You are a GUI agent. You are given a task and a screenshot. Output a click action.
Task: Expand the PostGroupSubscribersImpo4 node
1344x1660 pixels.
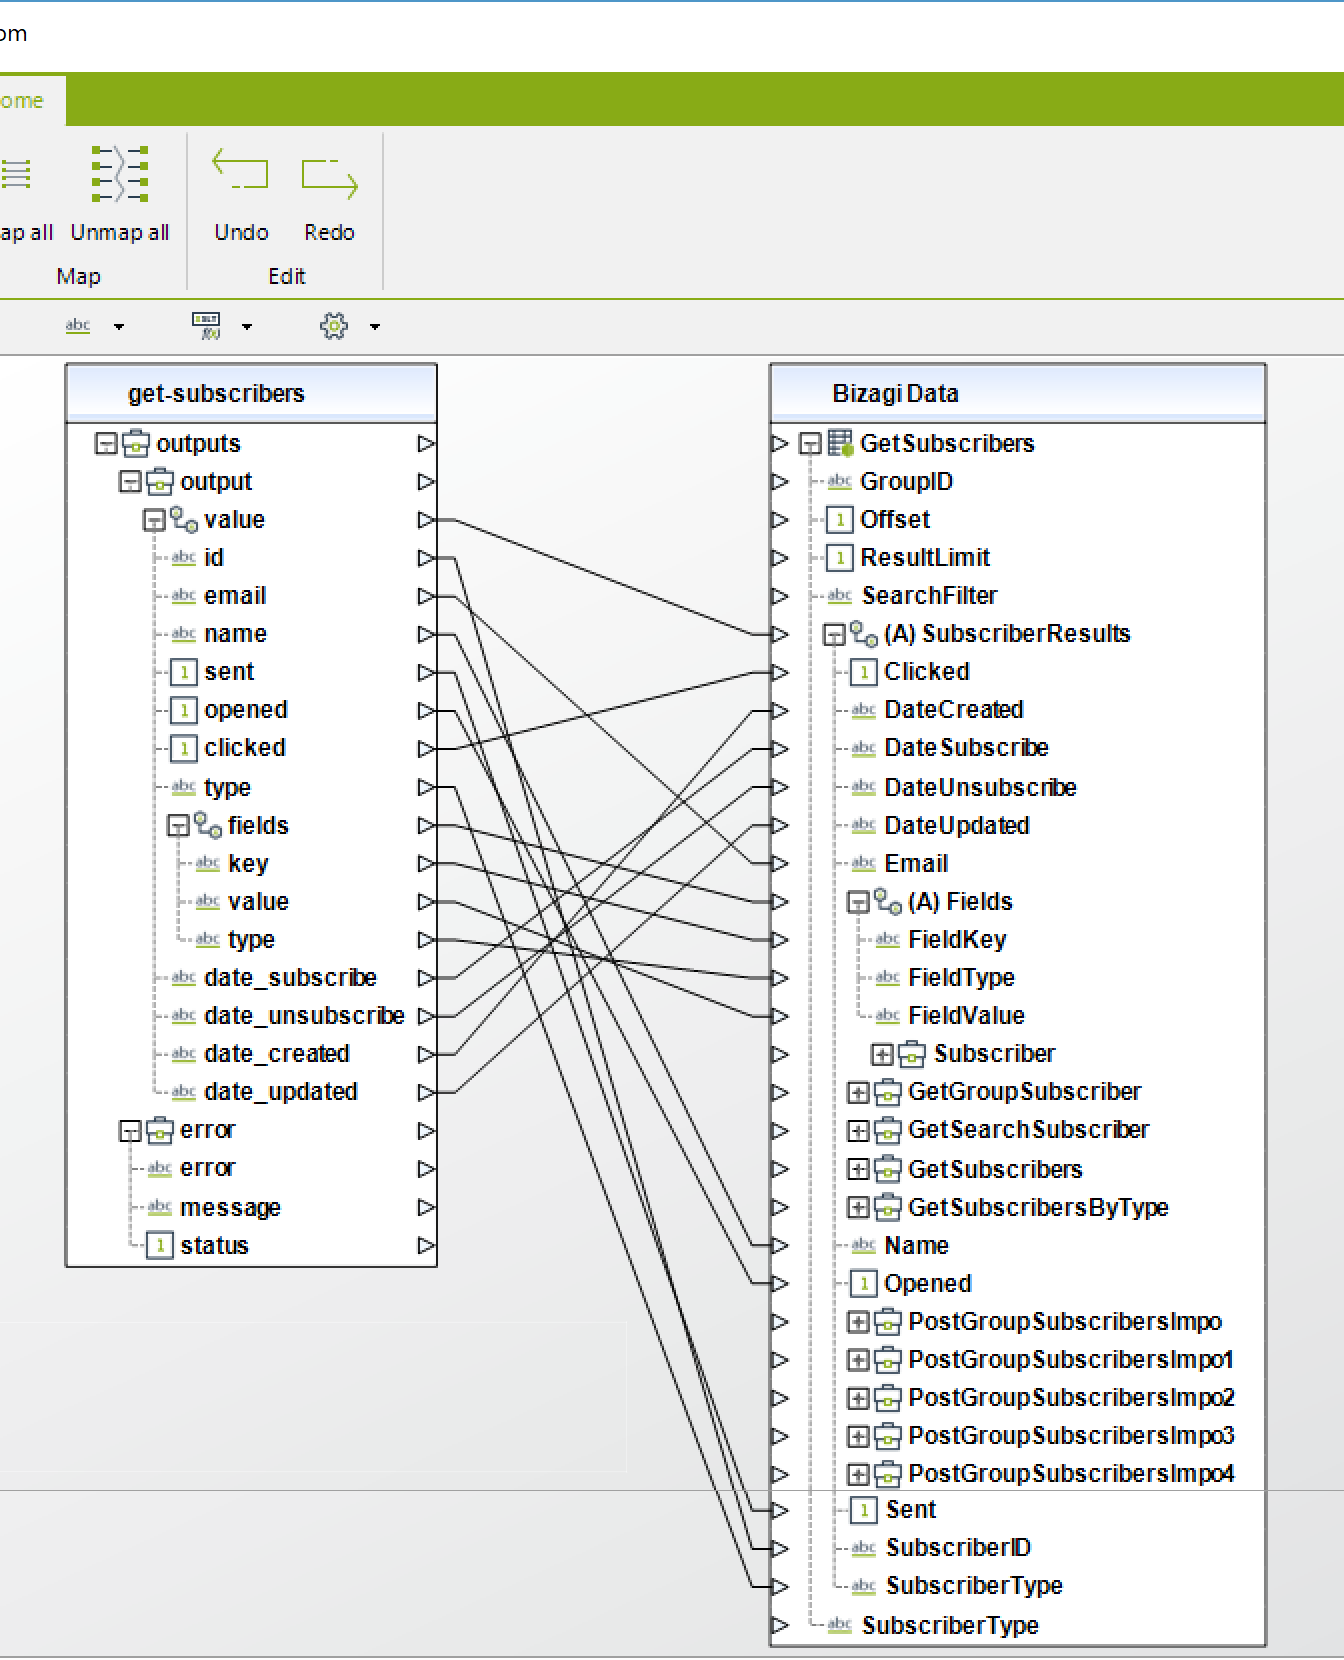click(x=858, y=1474)
